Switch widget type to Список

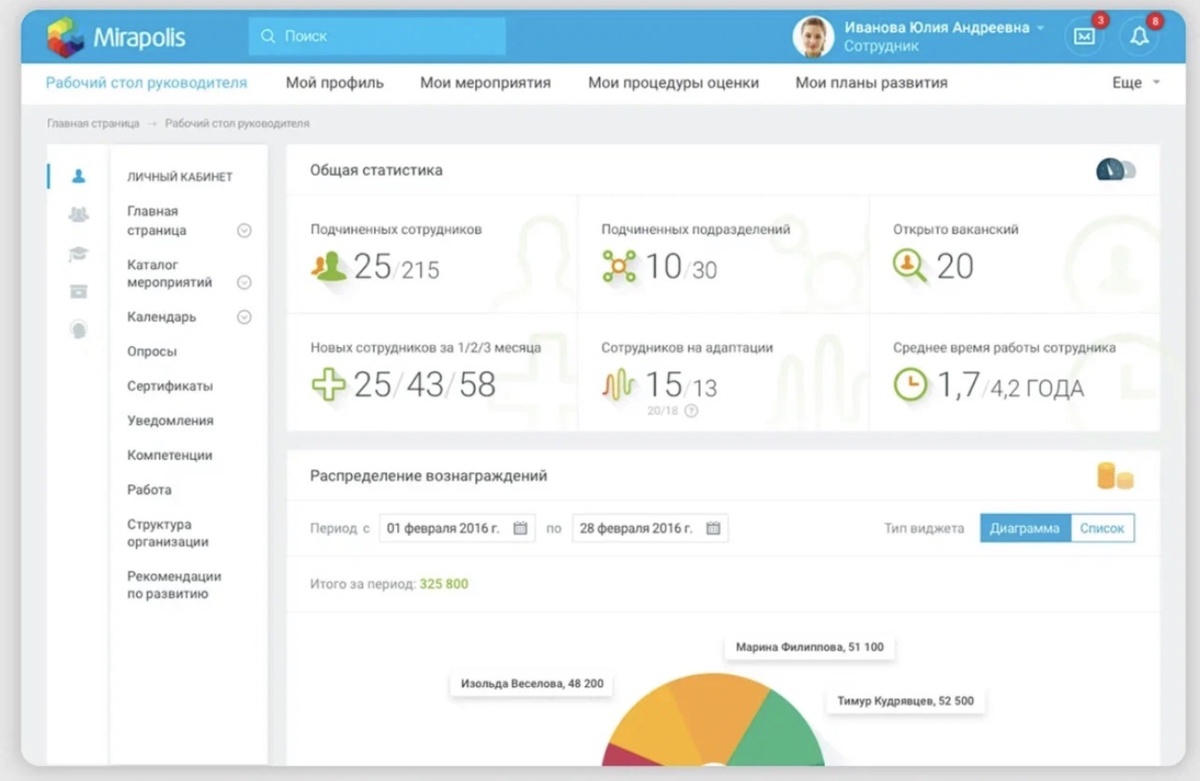[x=1102, y=528]
